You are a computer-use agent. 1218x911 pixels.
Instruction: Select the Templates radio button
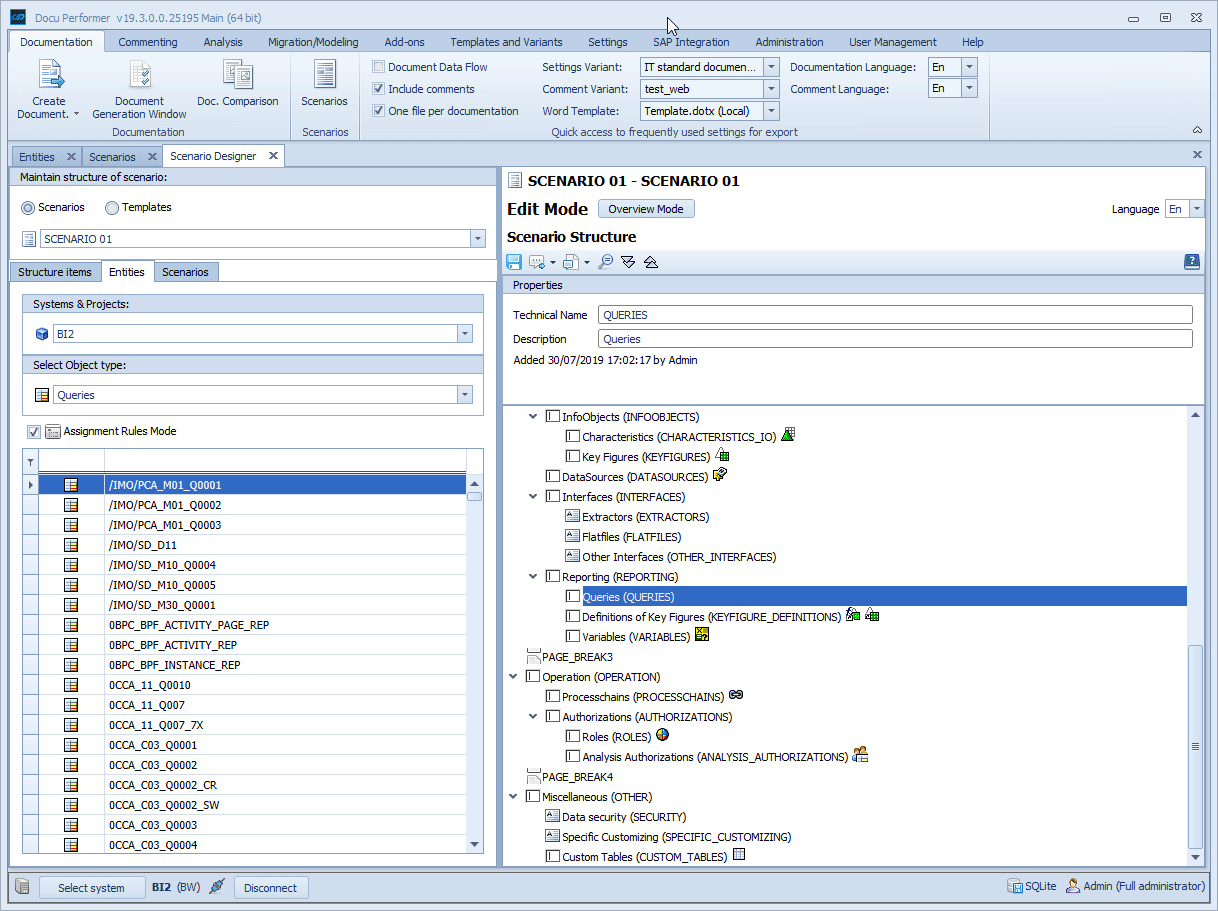pos(112,208)
